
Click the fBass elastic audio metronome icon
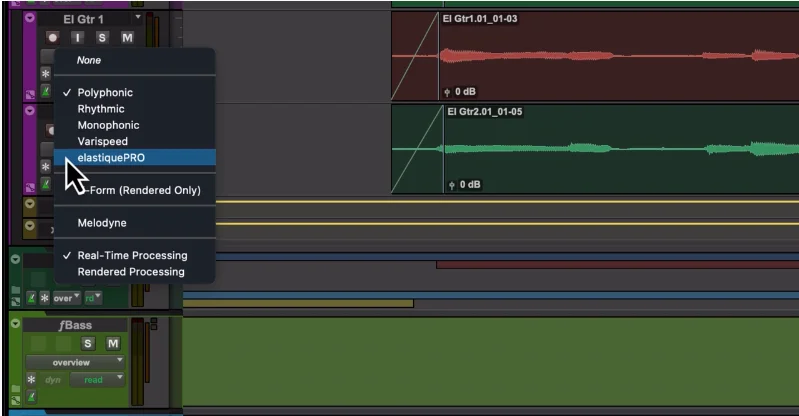31,397
